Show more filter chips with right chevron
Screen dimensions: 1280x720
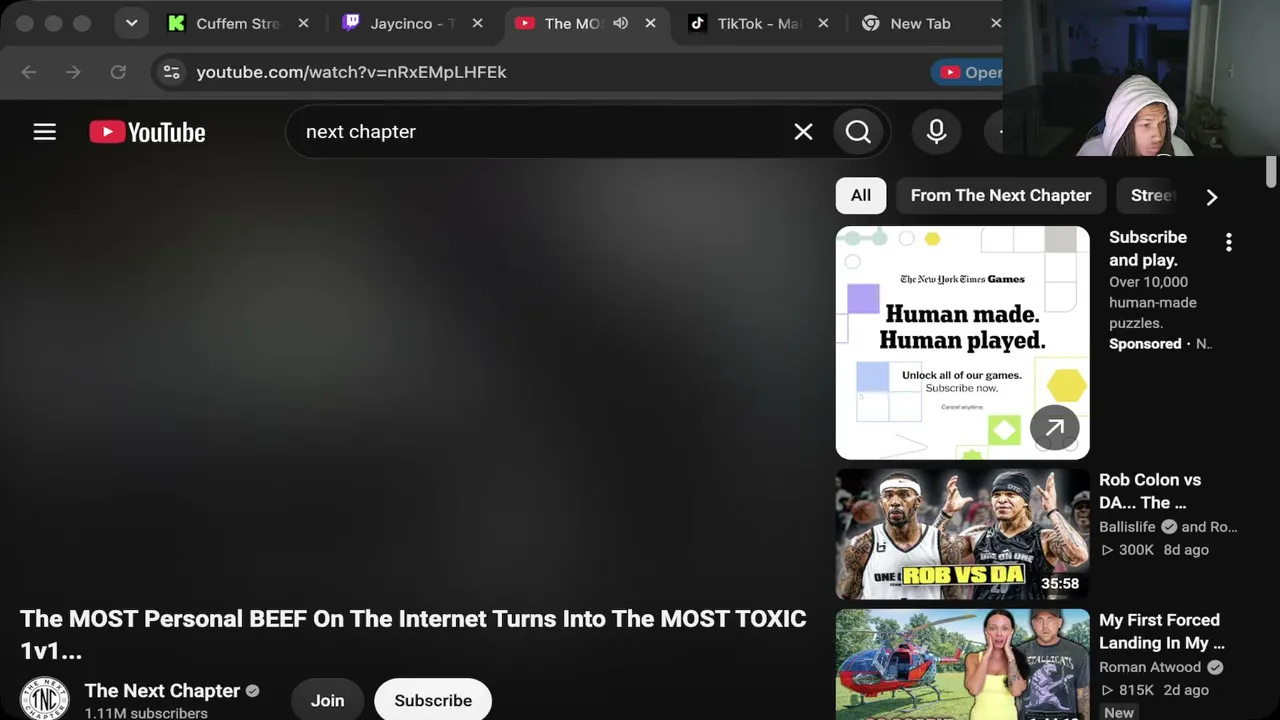1212,197
